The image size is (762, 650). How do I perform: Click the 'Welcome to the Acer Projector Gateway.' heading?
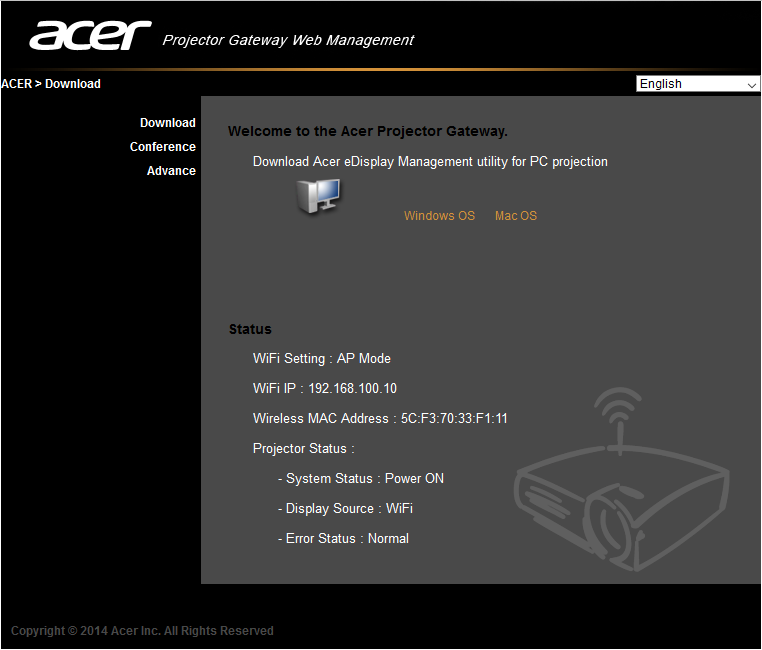367,131
